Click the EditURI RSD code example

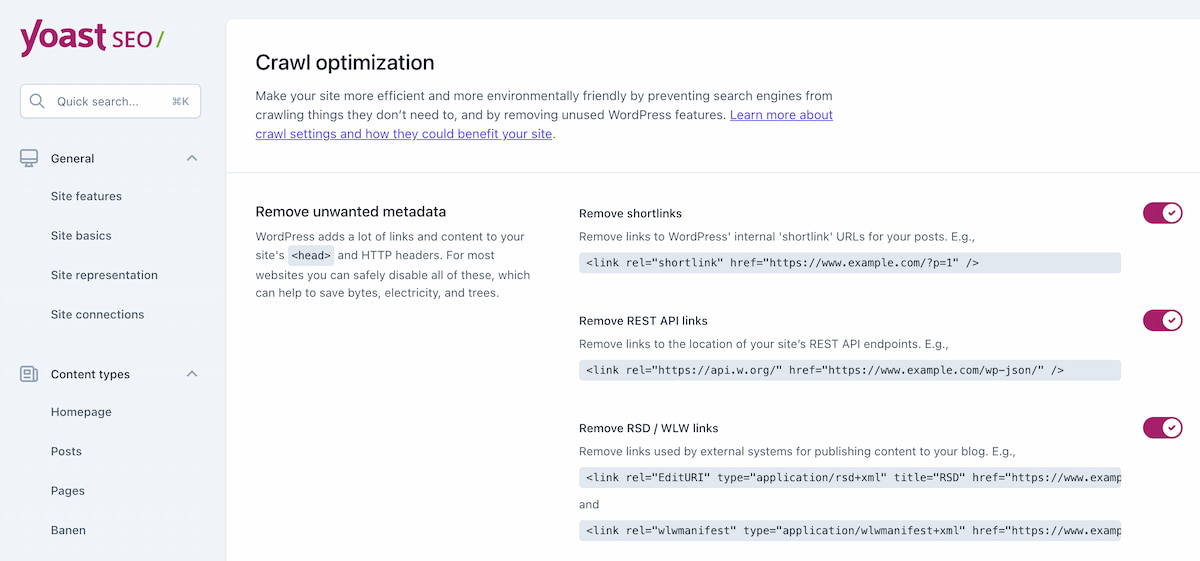coord(850,478)
